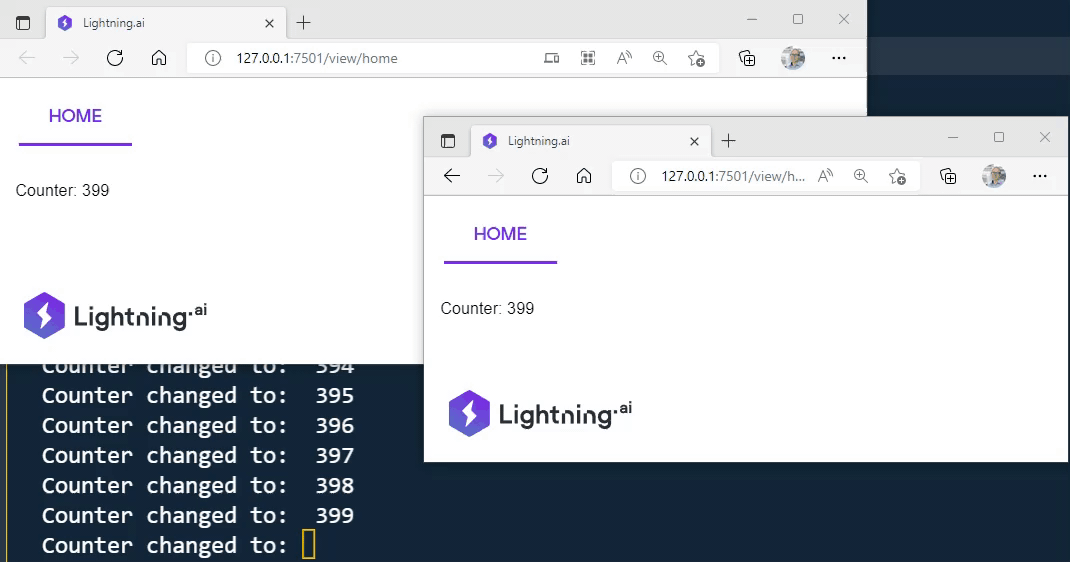Viewport: 1070px width, 562px height.
Task: Open a new tab in the front window
Action: click(729, 141)
